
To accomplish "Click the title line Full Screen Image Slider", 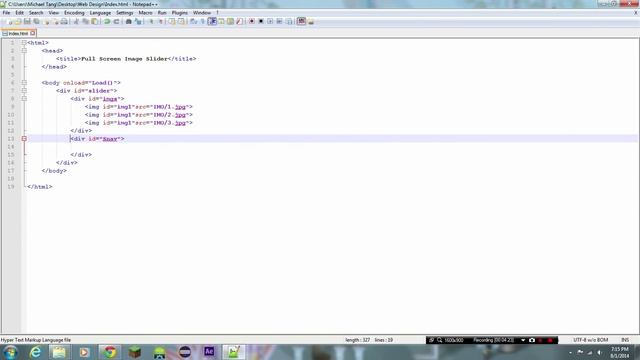I will [126, 59].
